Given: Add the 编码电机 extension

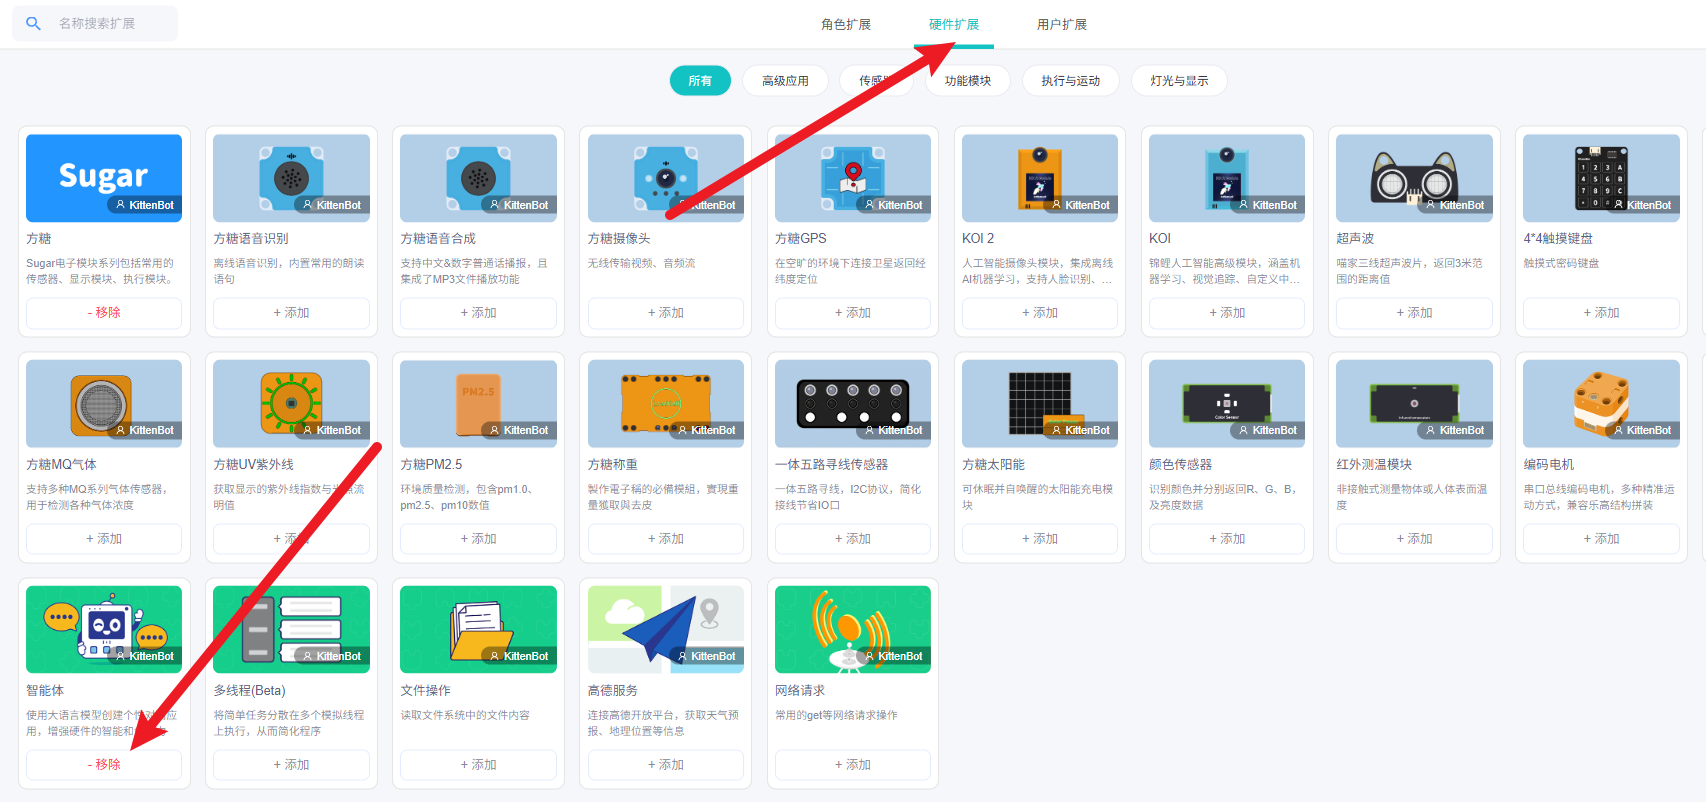Looking at the screenshot, I should pos(1601,539).
